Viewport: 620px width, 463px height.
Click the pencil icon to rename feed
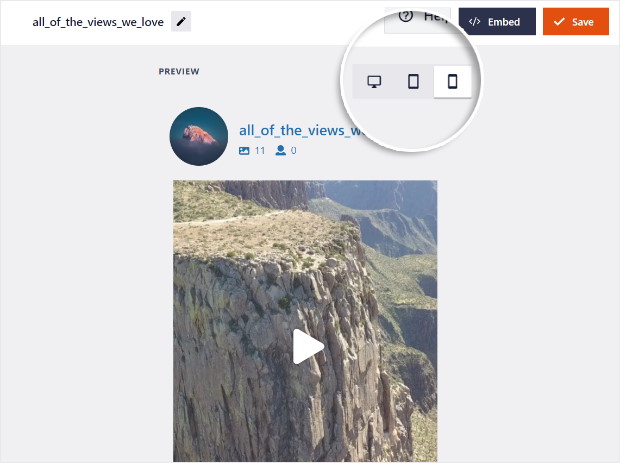tap(181, 22)
